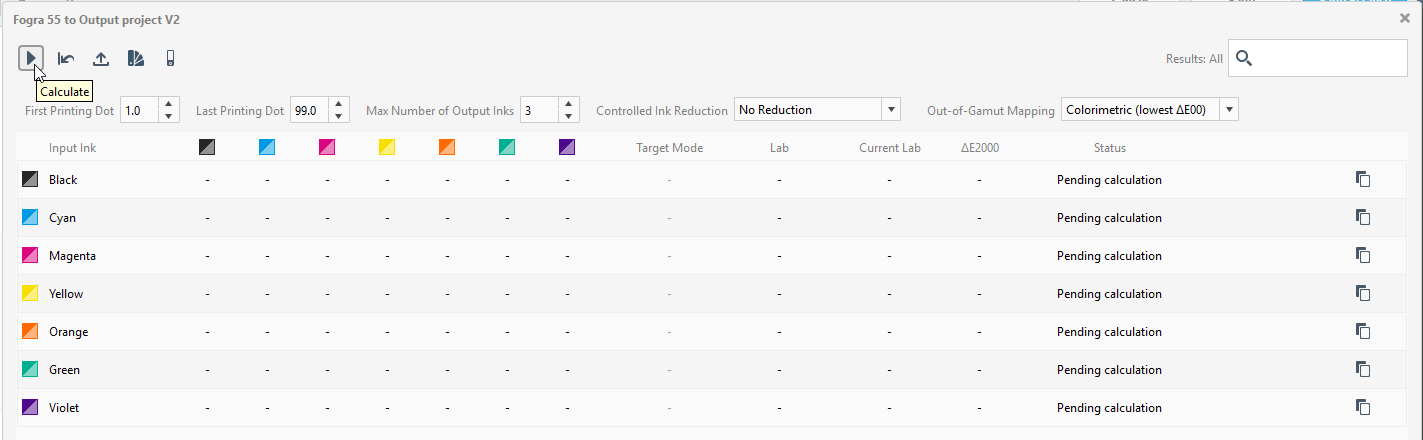Click the copy icon in Black row
Viewport: 1423px width, 440px height.
click(x=1362, y=180)
